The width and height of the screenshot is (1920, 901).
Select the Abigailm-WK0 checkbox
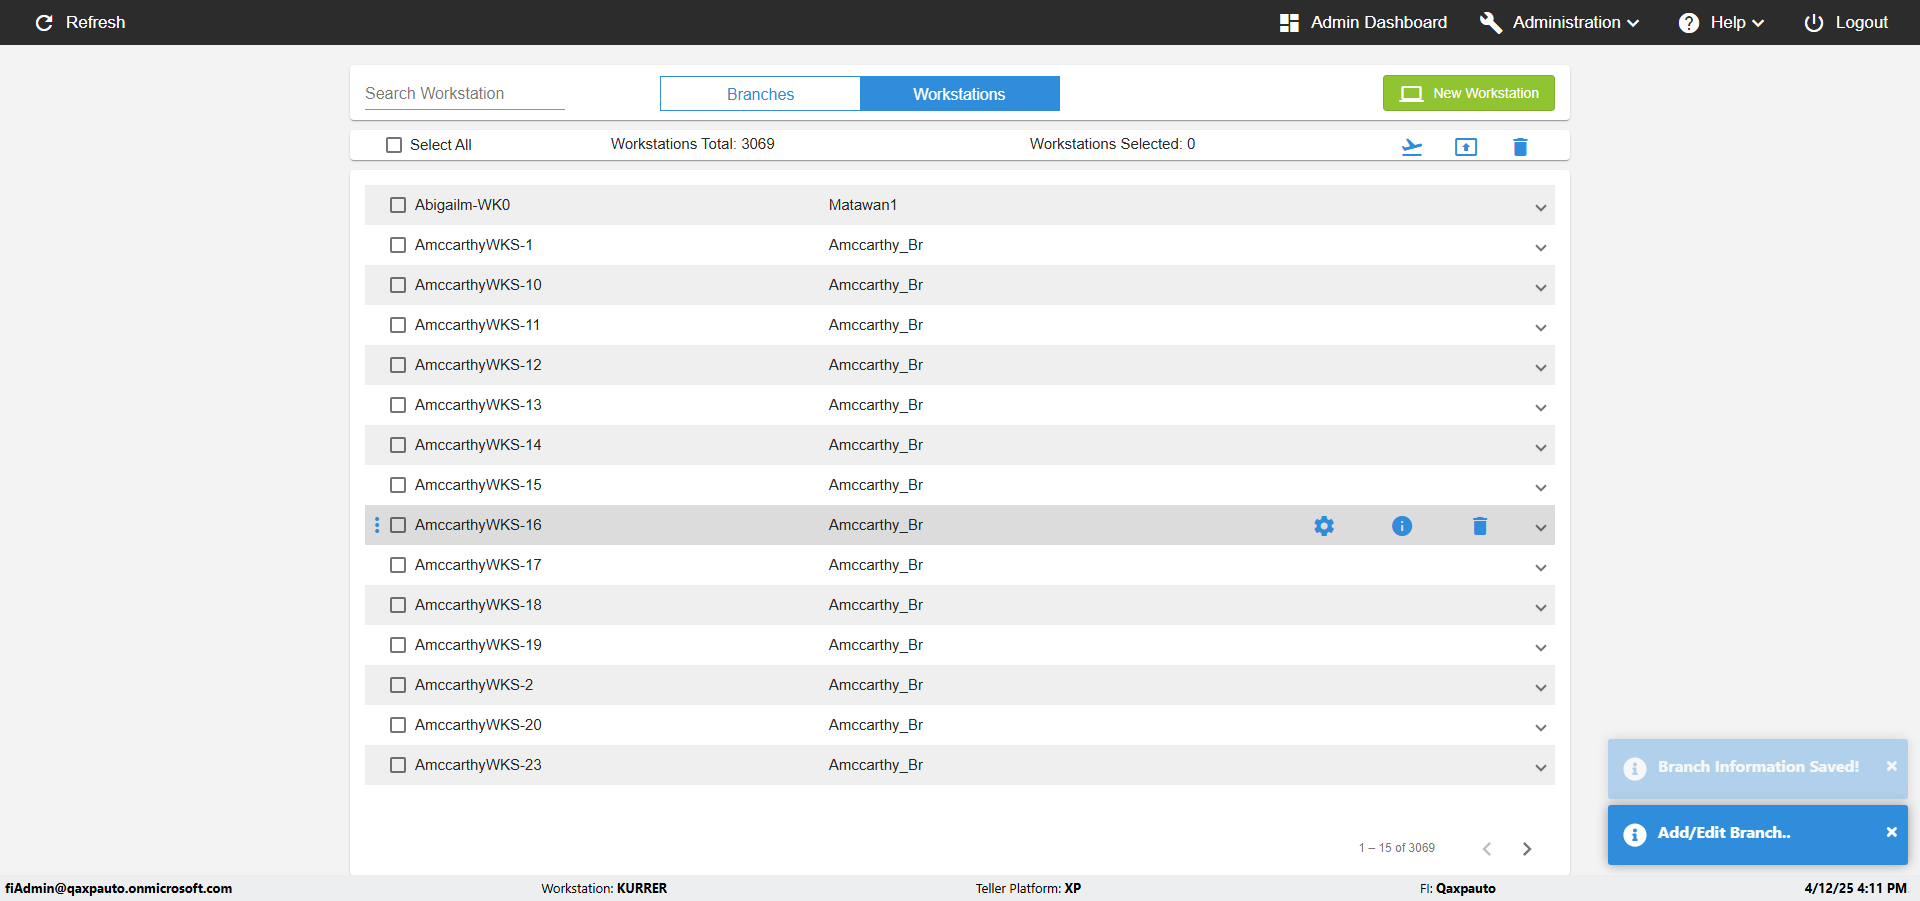click(x=398, y=205)
